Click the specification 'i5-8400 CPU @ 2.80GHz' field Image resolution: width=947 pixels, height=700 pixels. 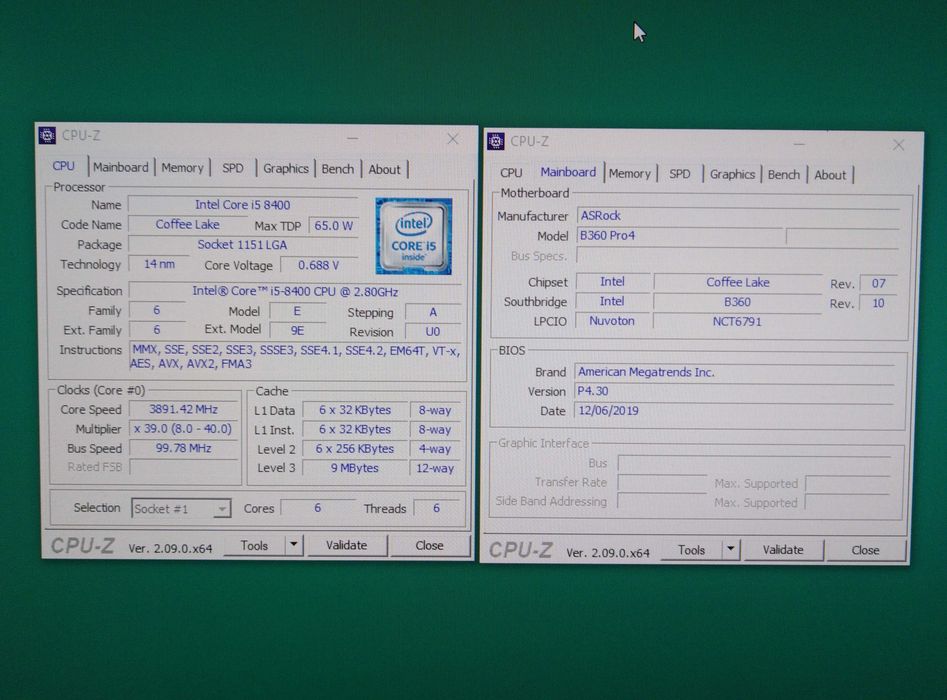[295, 291]
